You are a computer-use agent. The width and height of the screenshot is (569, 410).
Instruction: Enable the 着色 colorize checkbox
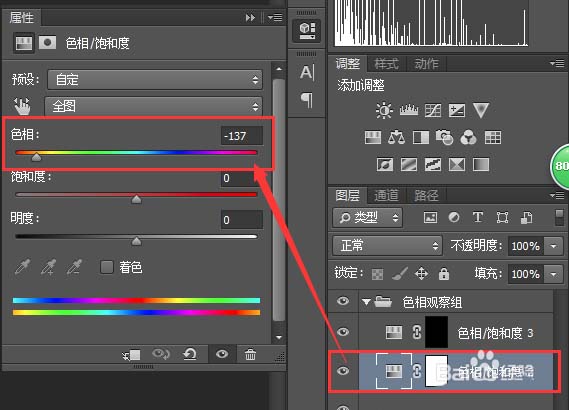click(x=107, y=267)
